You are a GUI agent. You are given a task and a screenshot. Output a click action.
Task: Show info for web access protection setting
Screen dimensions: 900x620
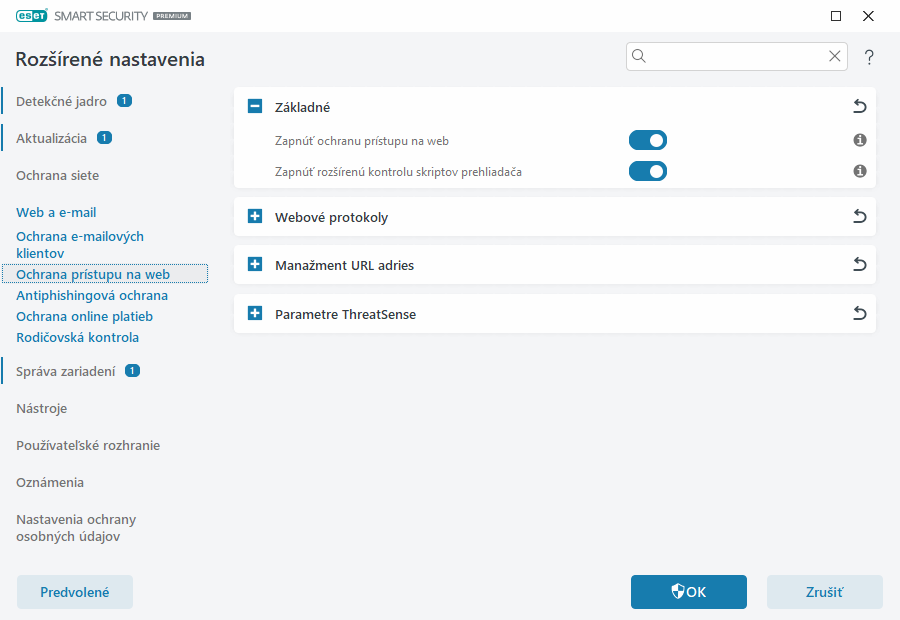click(859, 140)
